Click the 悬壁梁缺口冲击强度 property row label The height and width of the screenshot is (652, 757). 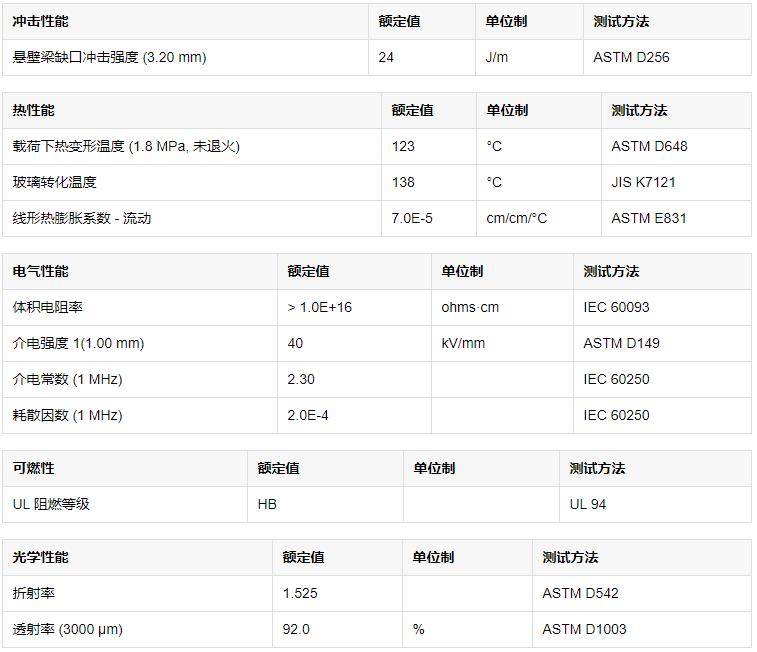point(109,57)
